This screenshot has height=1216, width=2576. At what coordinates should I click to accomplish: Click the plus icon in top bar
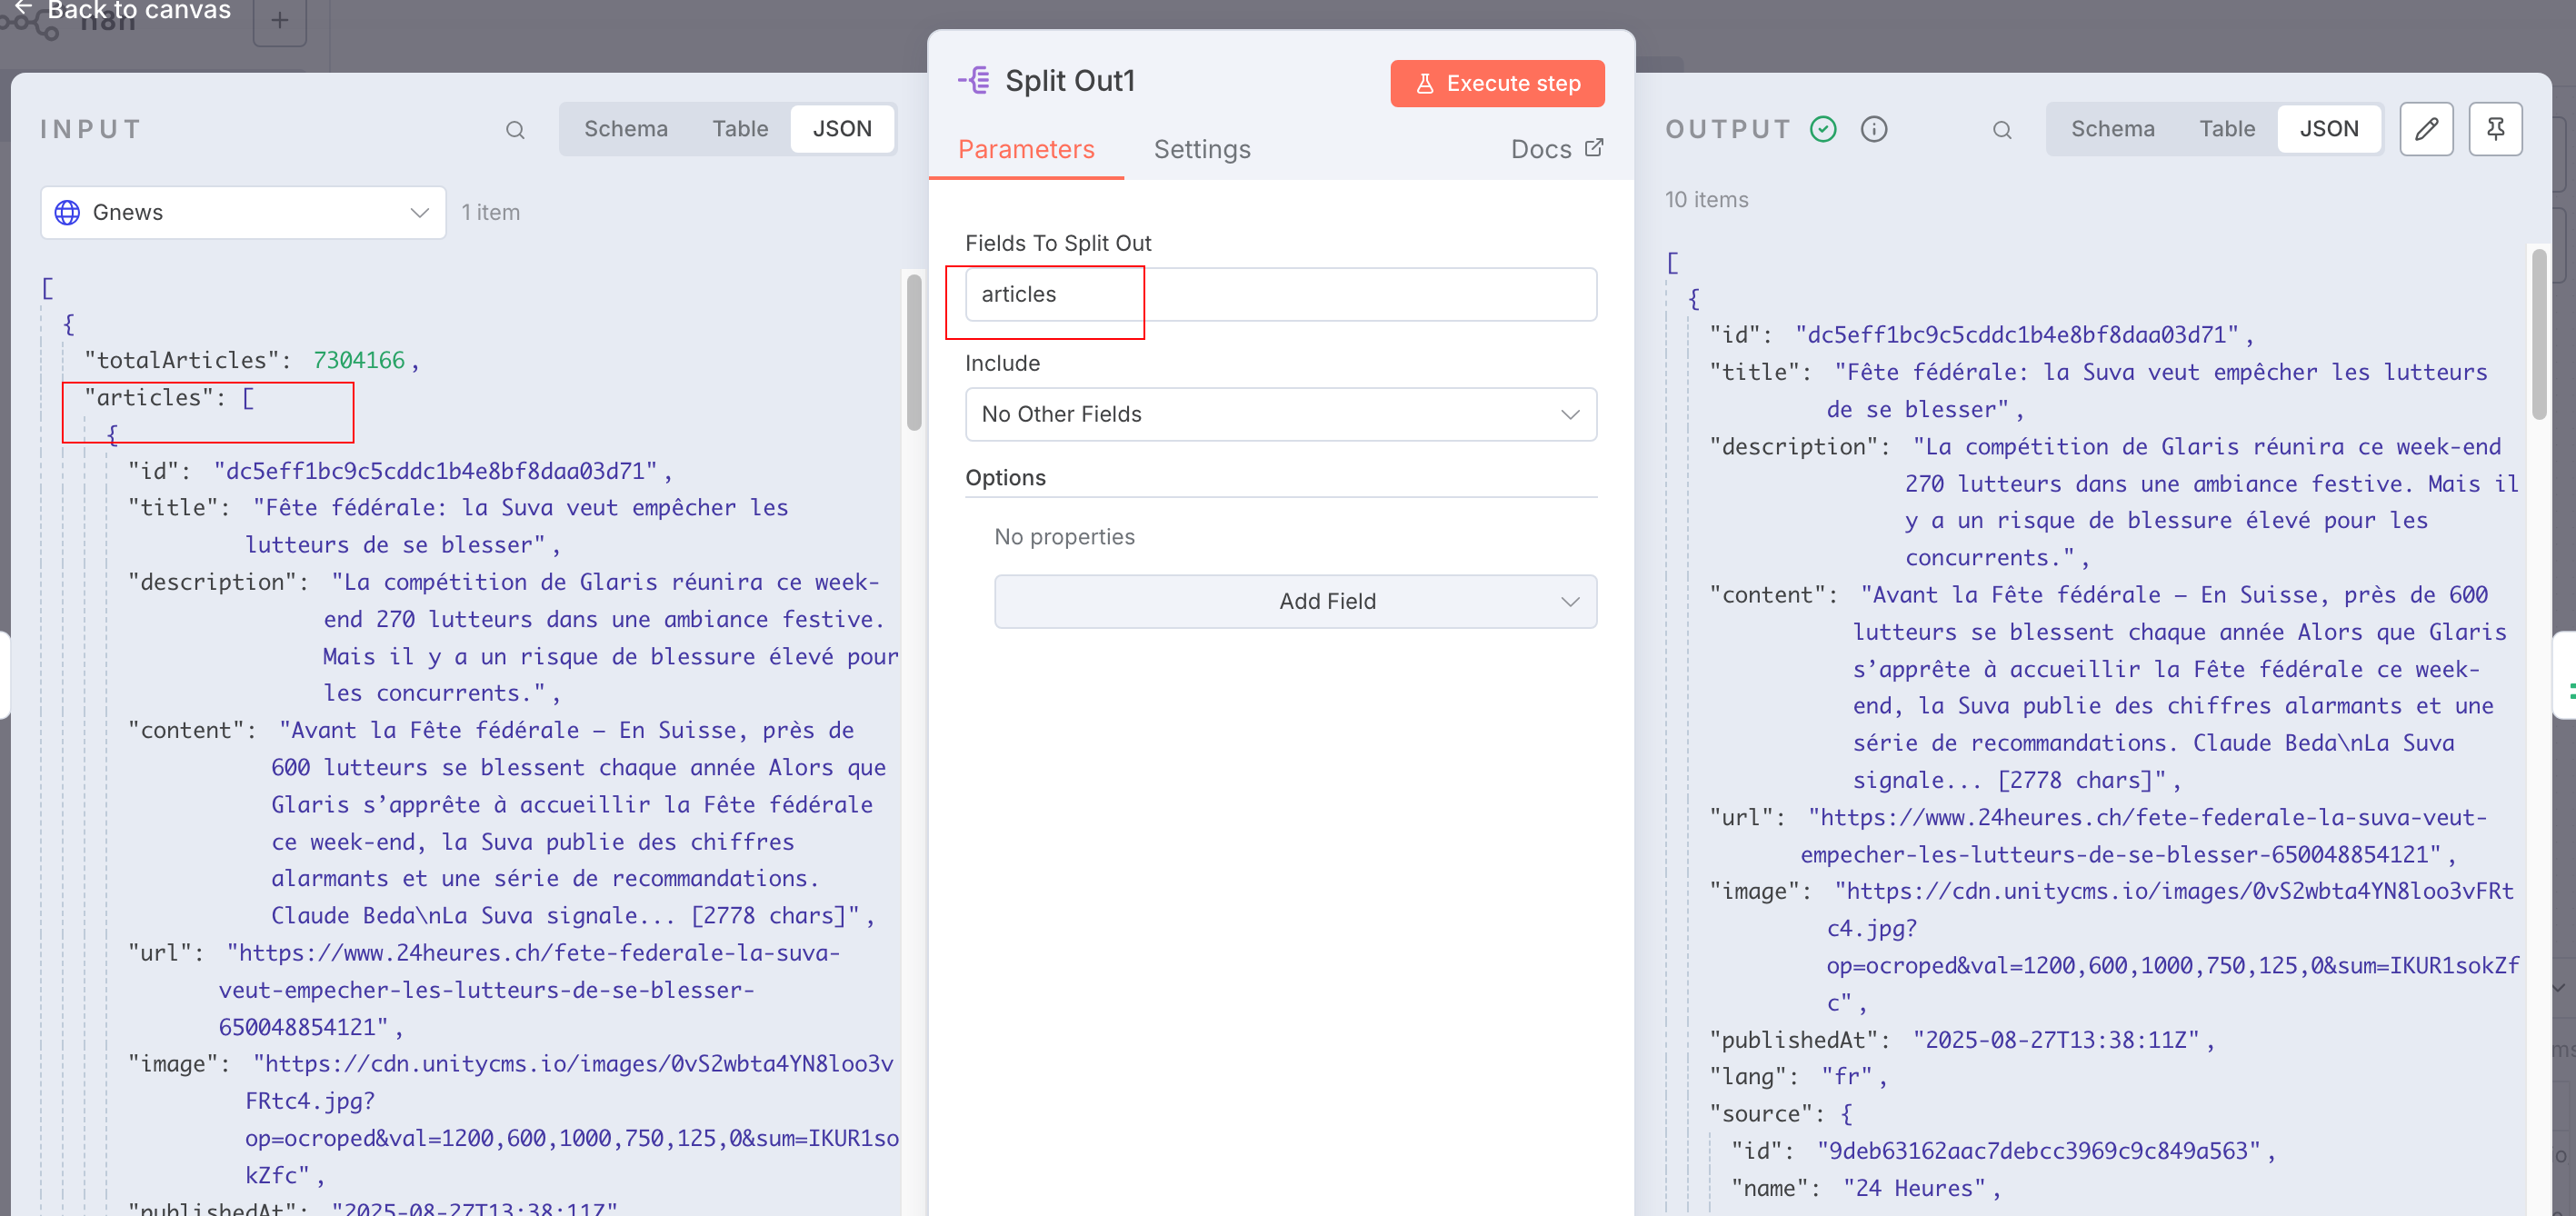point(280,20)
